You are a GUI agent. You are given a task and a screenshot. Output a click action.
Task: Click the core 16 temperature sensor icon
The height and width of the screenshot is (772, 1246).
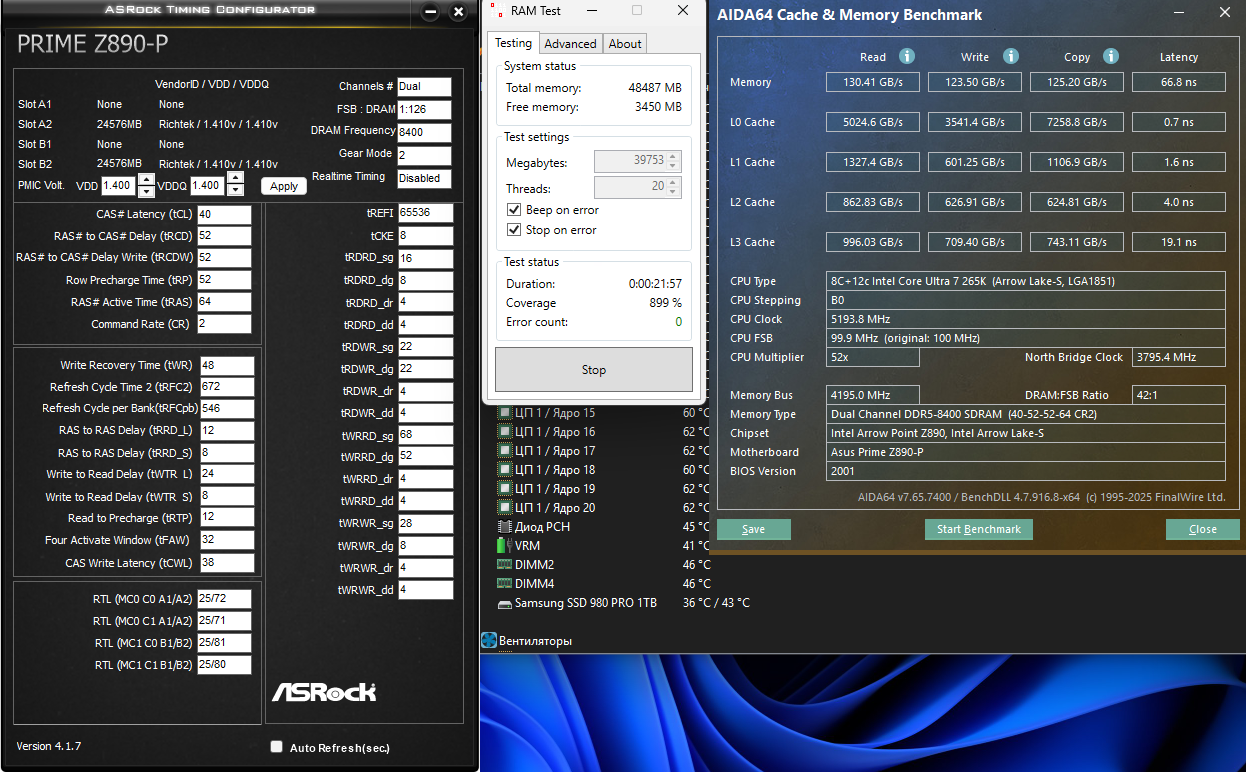pos(505,432)
